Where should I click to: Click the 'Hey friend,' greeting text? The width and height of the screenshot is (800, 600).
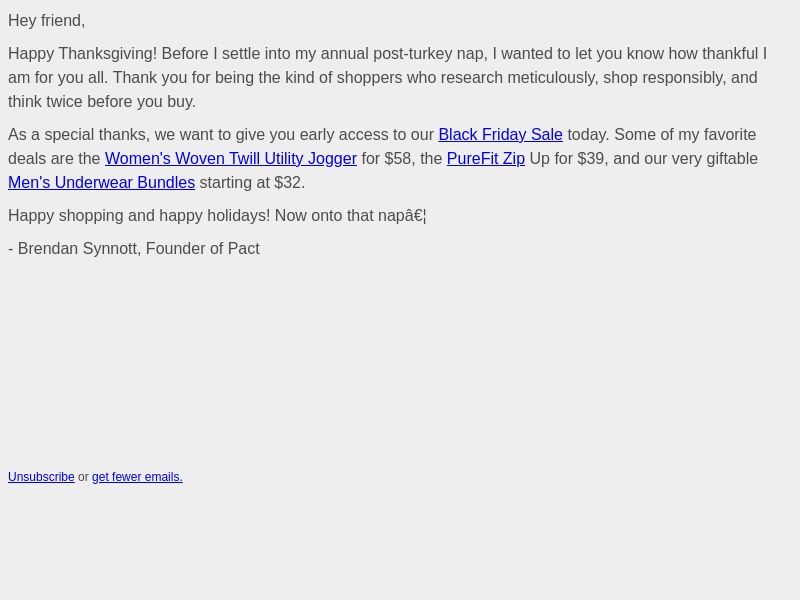46,21
